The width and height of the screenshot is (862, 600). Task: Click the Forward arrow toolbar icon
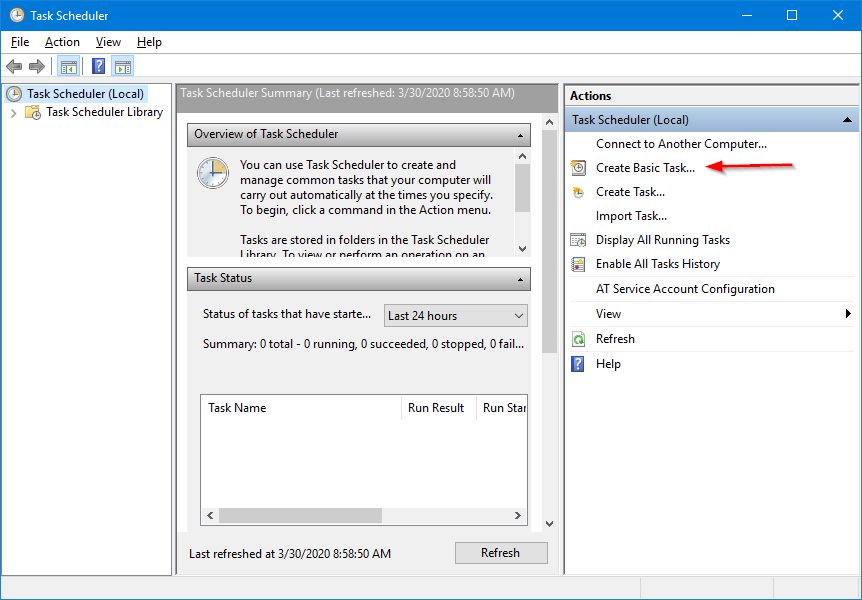[37, 67]
